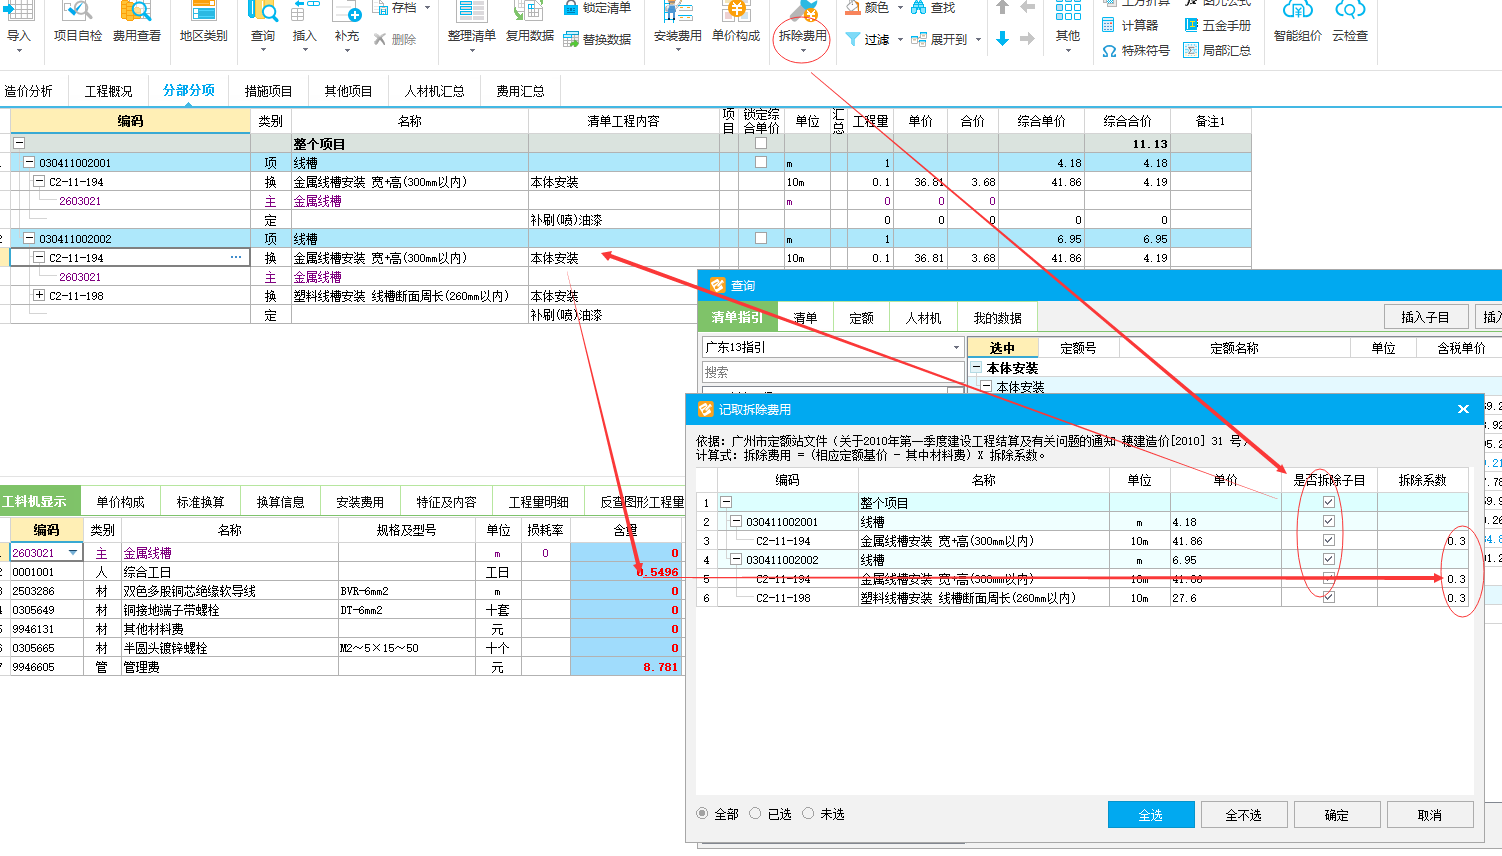
Task: Switch to the 费用汇总 tab
Action: 521,91
